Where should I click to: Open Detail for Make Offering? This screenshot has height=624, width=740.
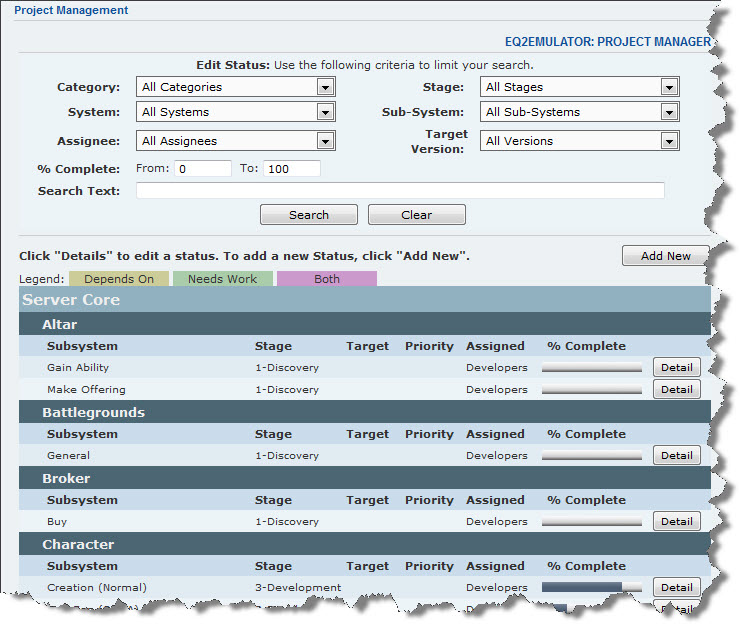pyautogui.click(x=676, y=390)
